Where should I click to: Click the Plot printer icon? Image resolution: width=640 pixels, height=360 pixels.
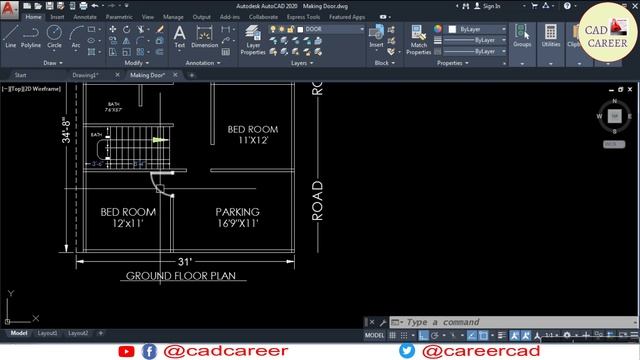pos(83,6)
